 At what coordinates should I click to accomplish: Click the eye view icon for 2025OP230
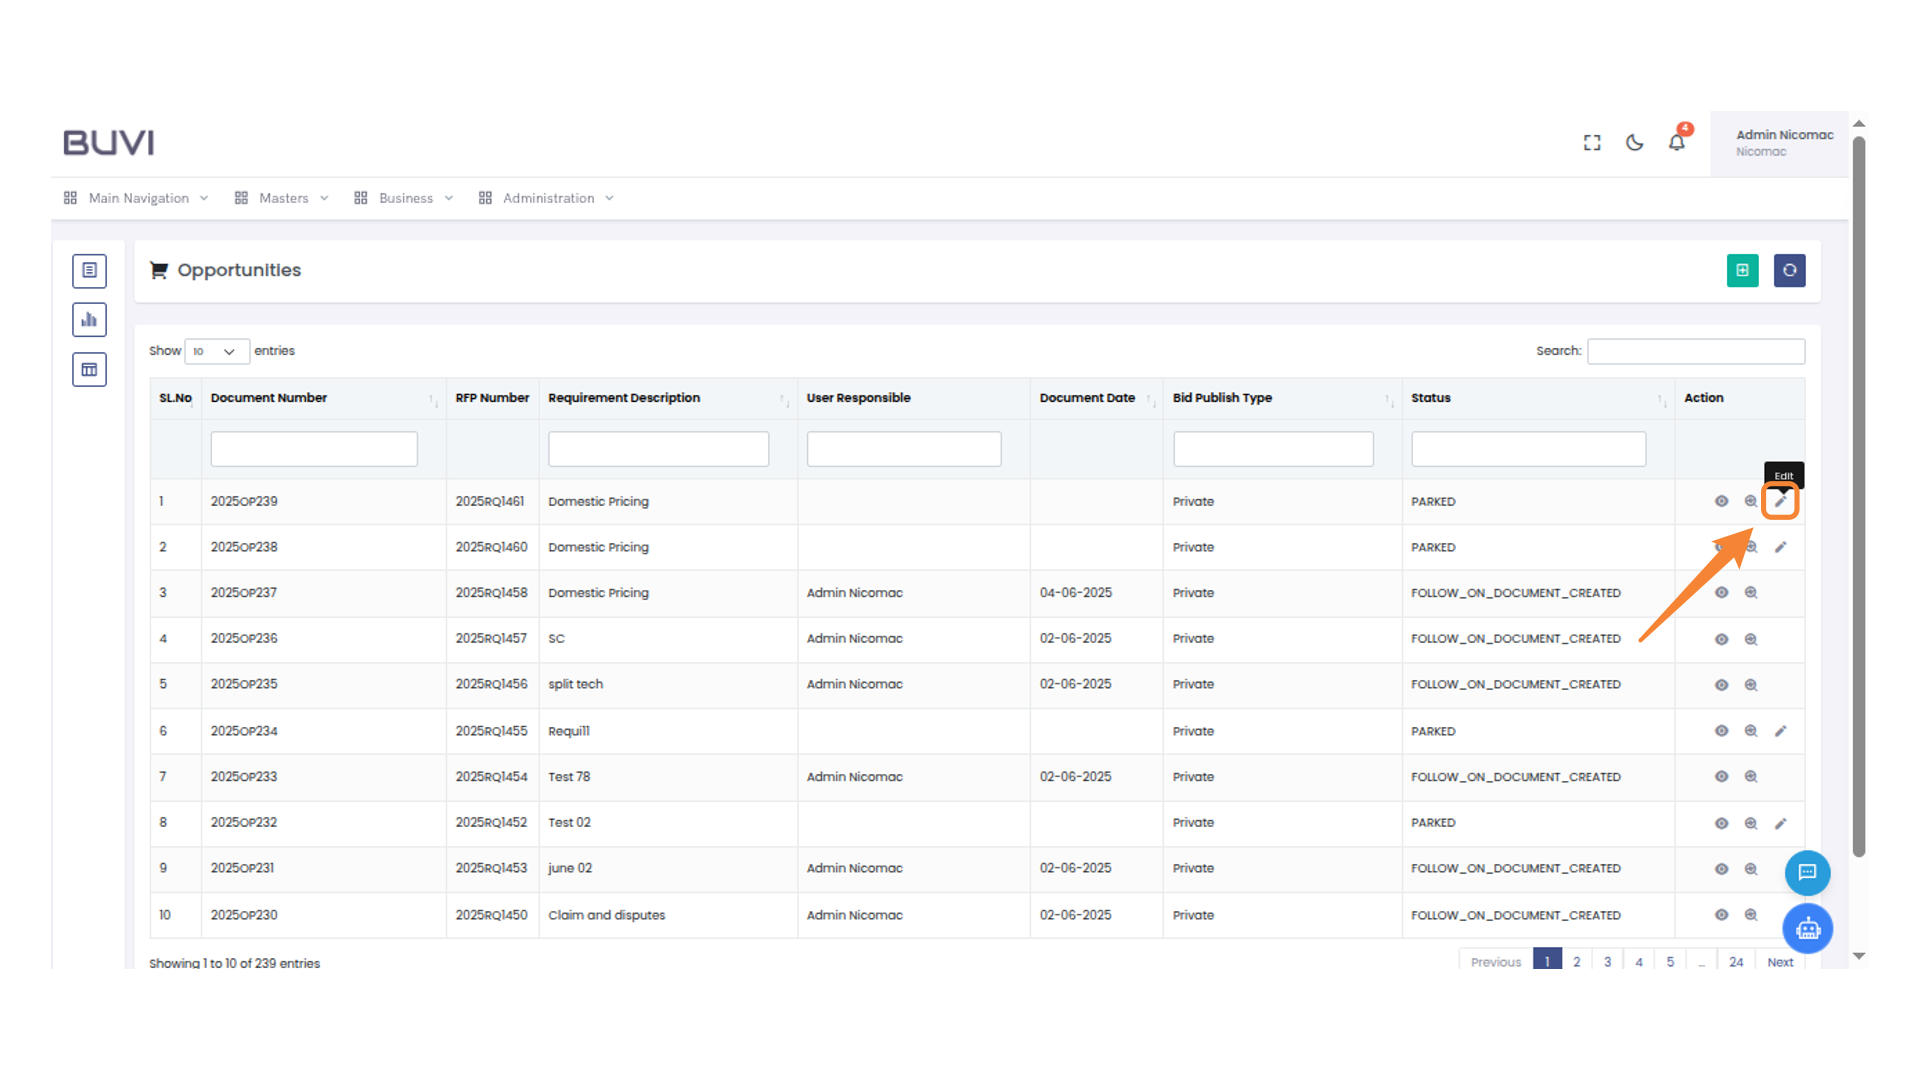(1721, 915)
